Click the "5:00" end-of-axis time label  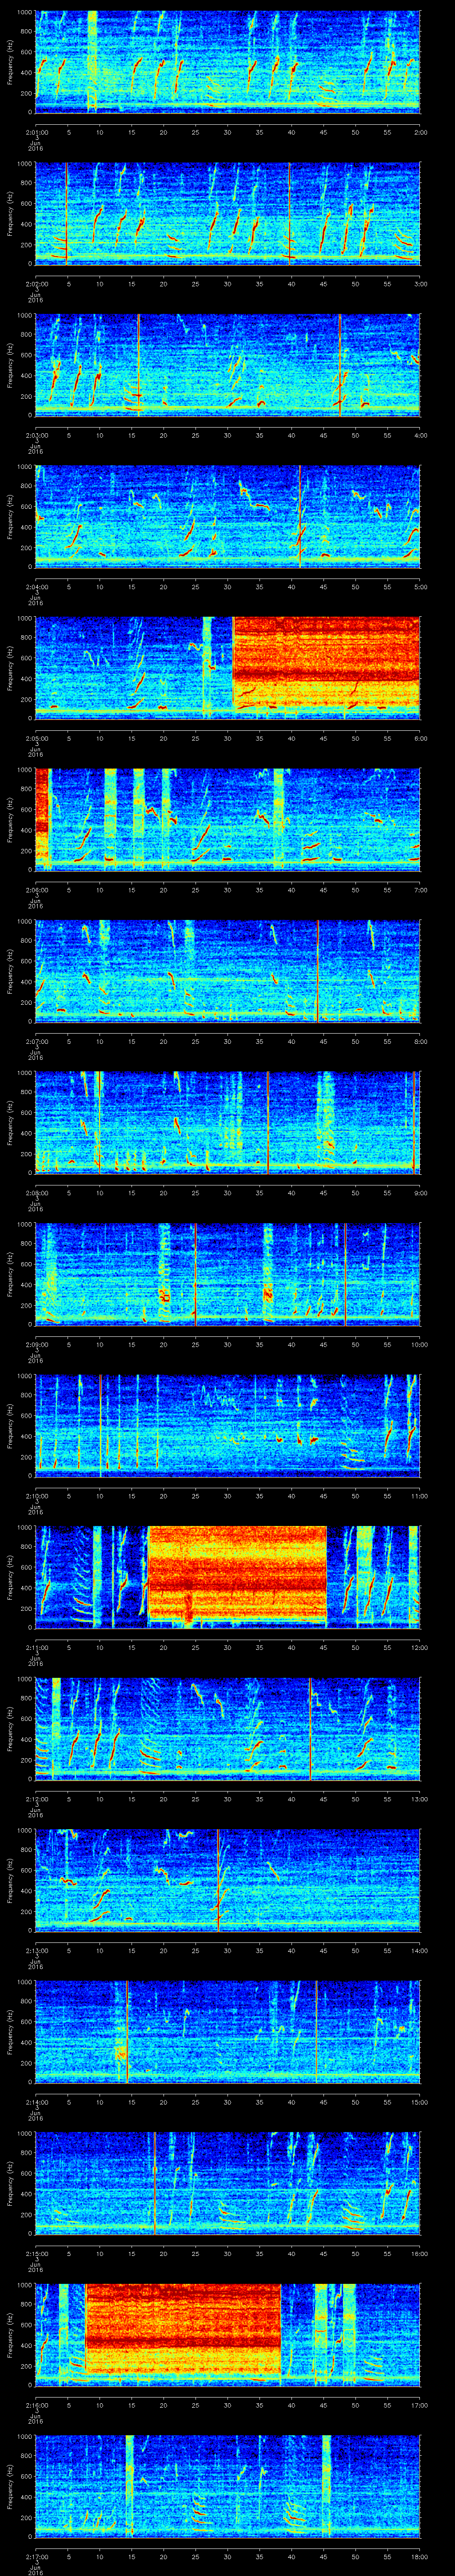pyautogui.click(x=420, y=586)
